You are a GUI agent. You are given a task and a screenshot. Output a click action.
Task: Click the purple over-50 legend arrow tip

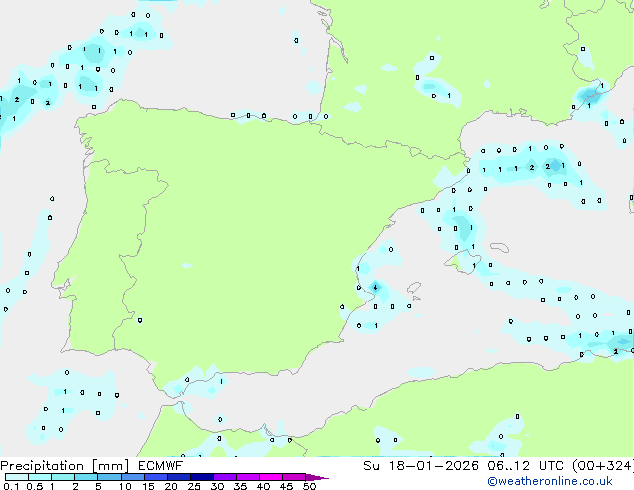coord(317,477)
